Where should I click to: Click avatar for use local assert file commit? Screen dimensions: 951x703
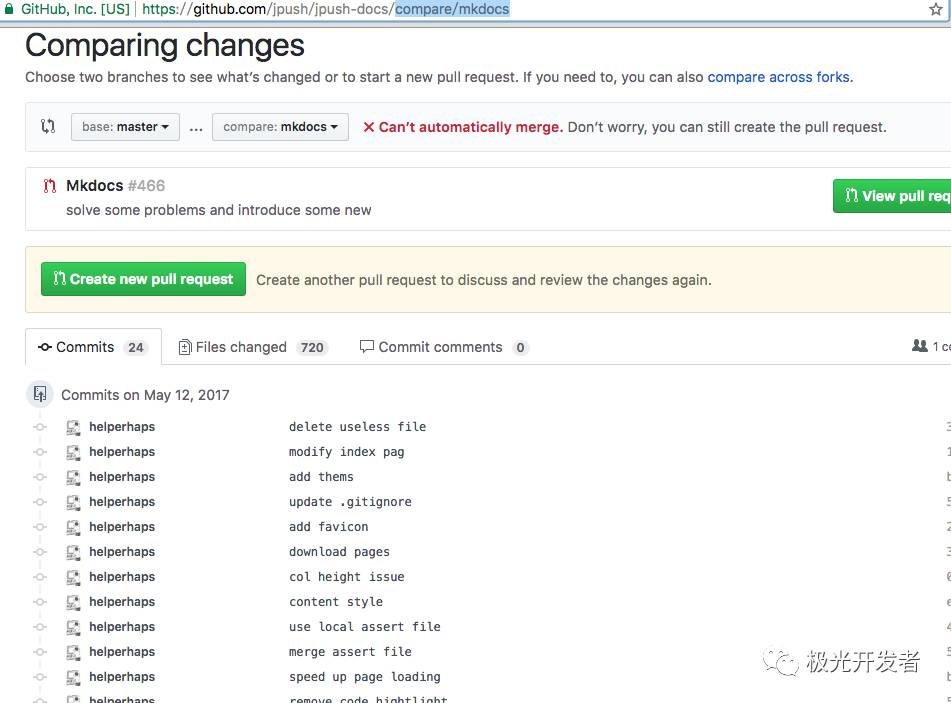(x=73, y=627)
